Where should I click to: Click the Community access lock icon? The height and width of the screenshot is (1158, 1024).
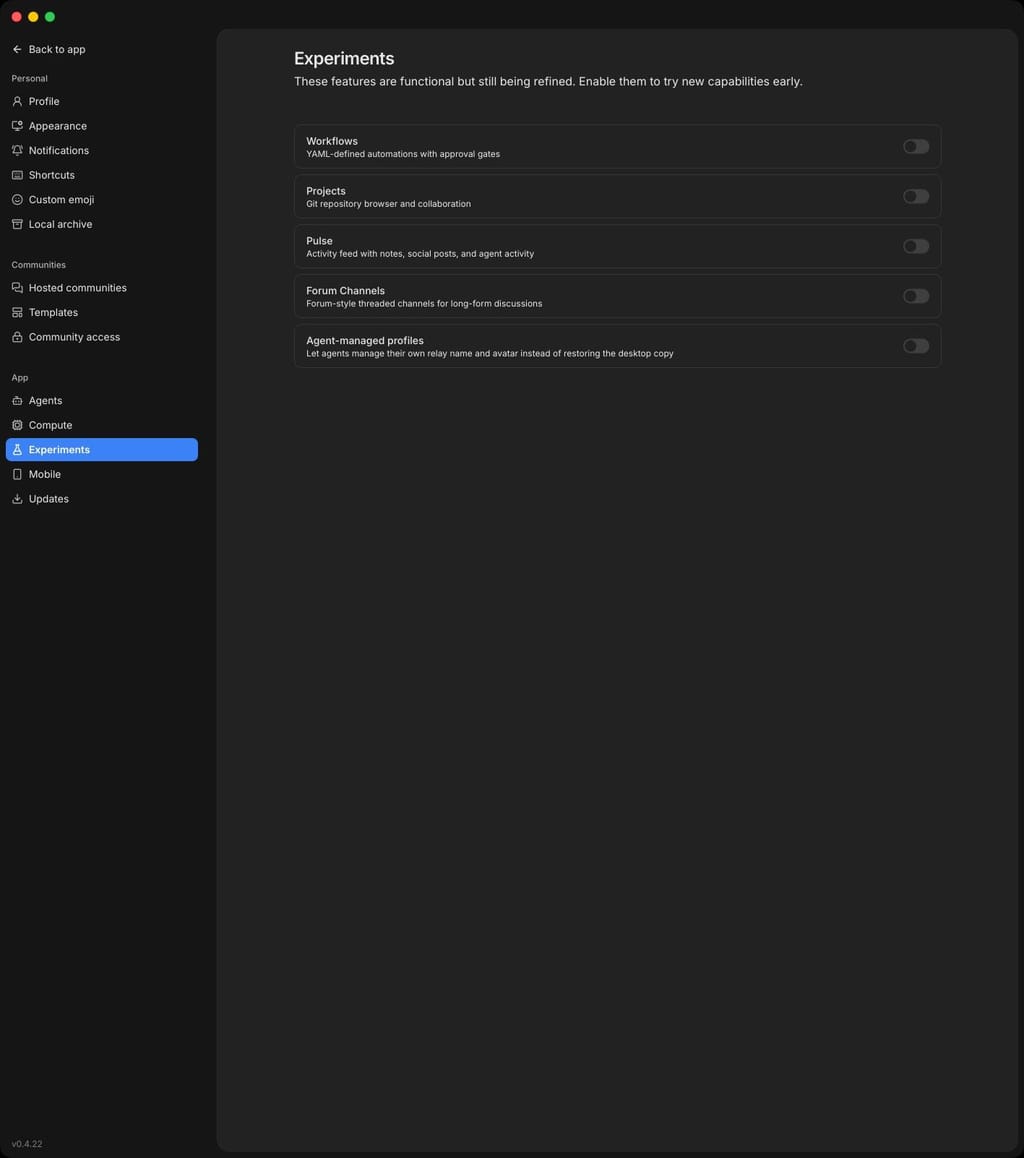17,337
